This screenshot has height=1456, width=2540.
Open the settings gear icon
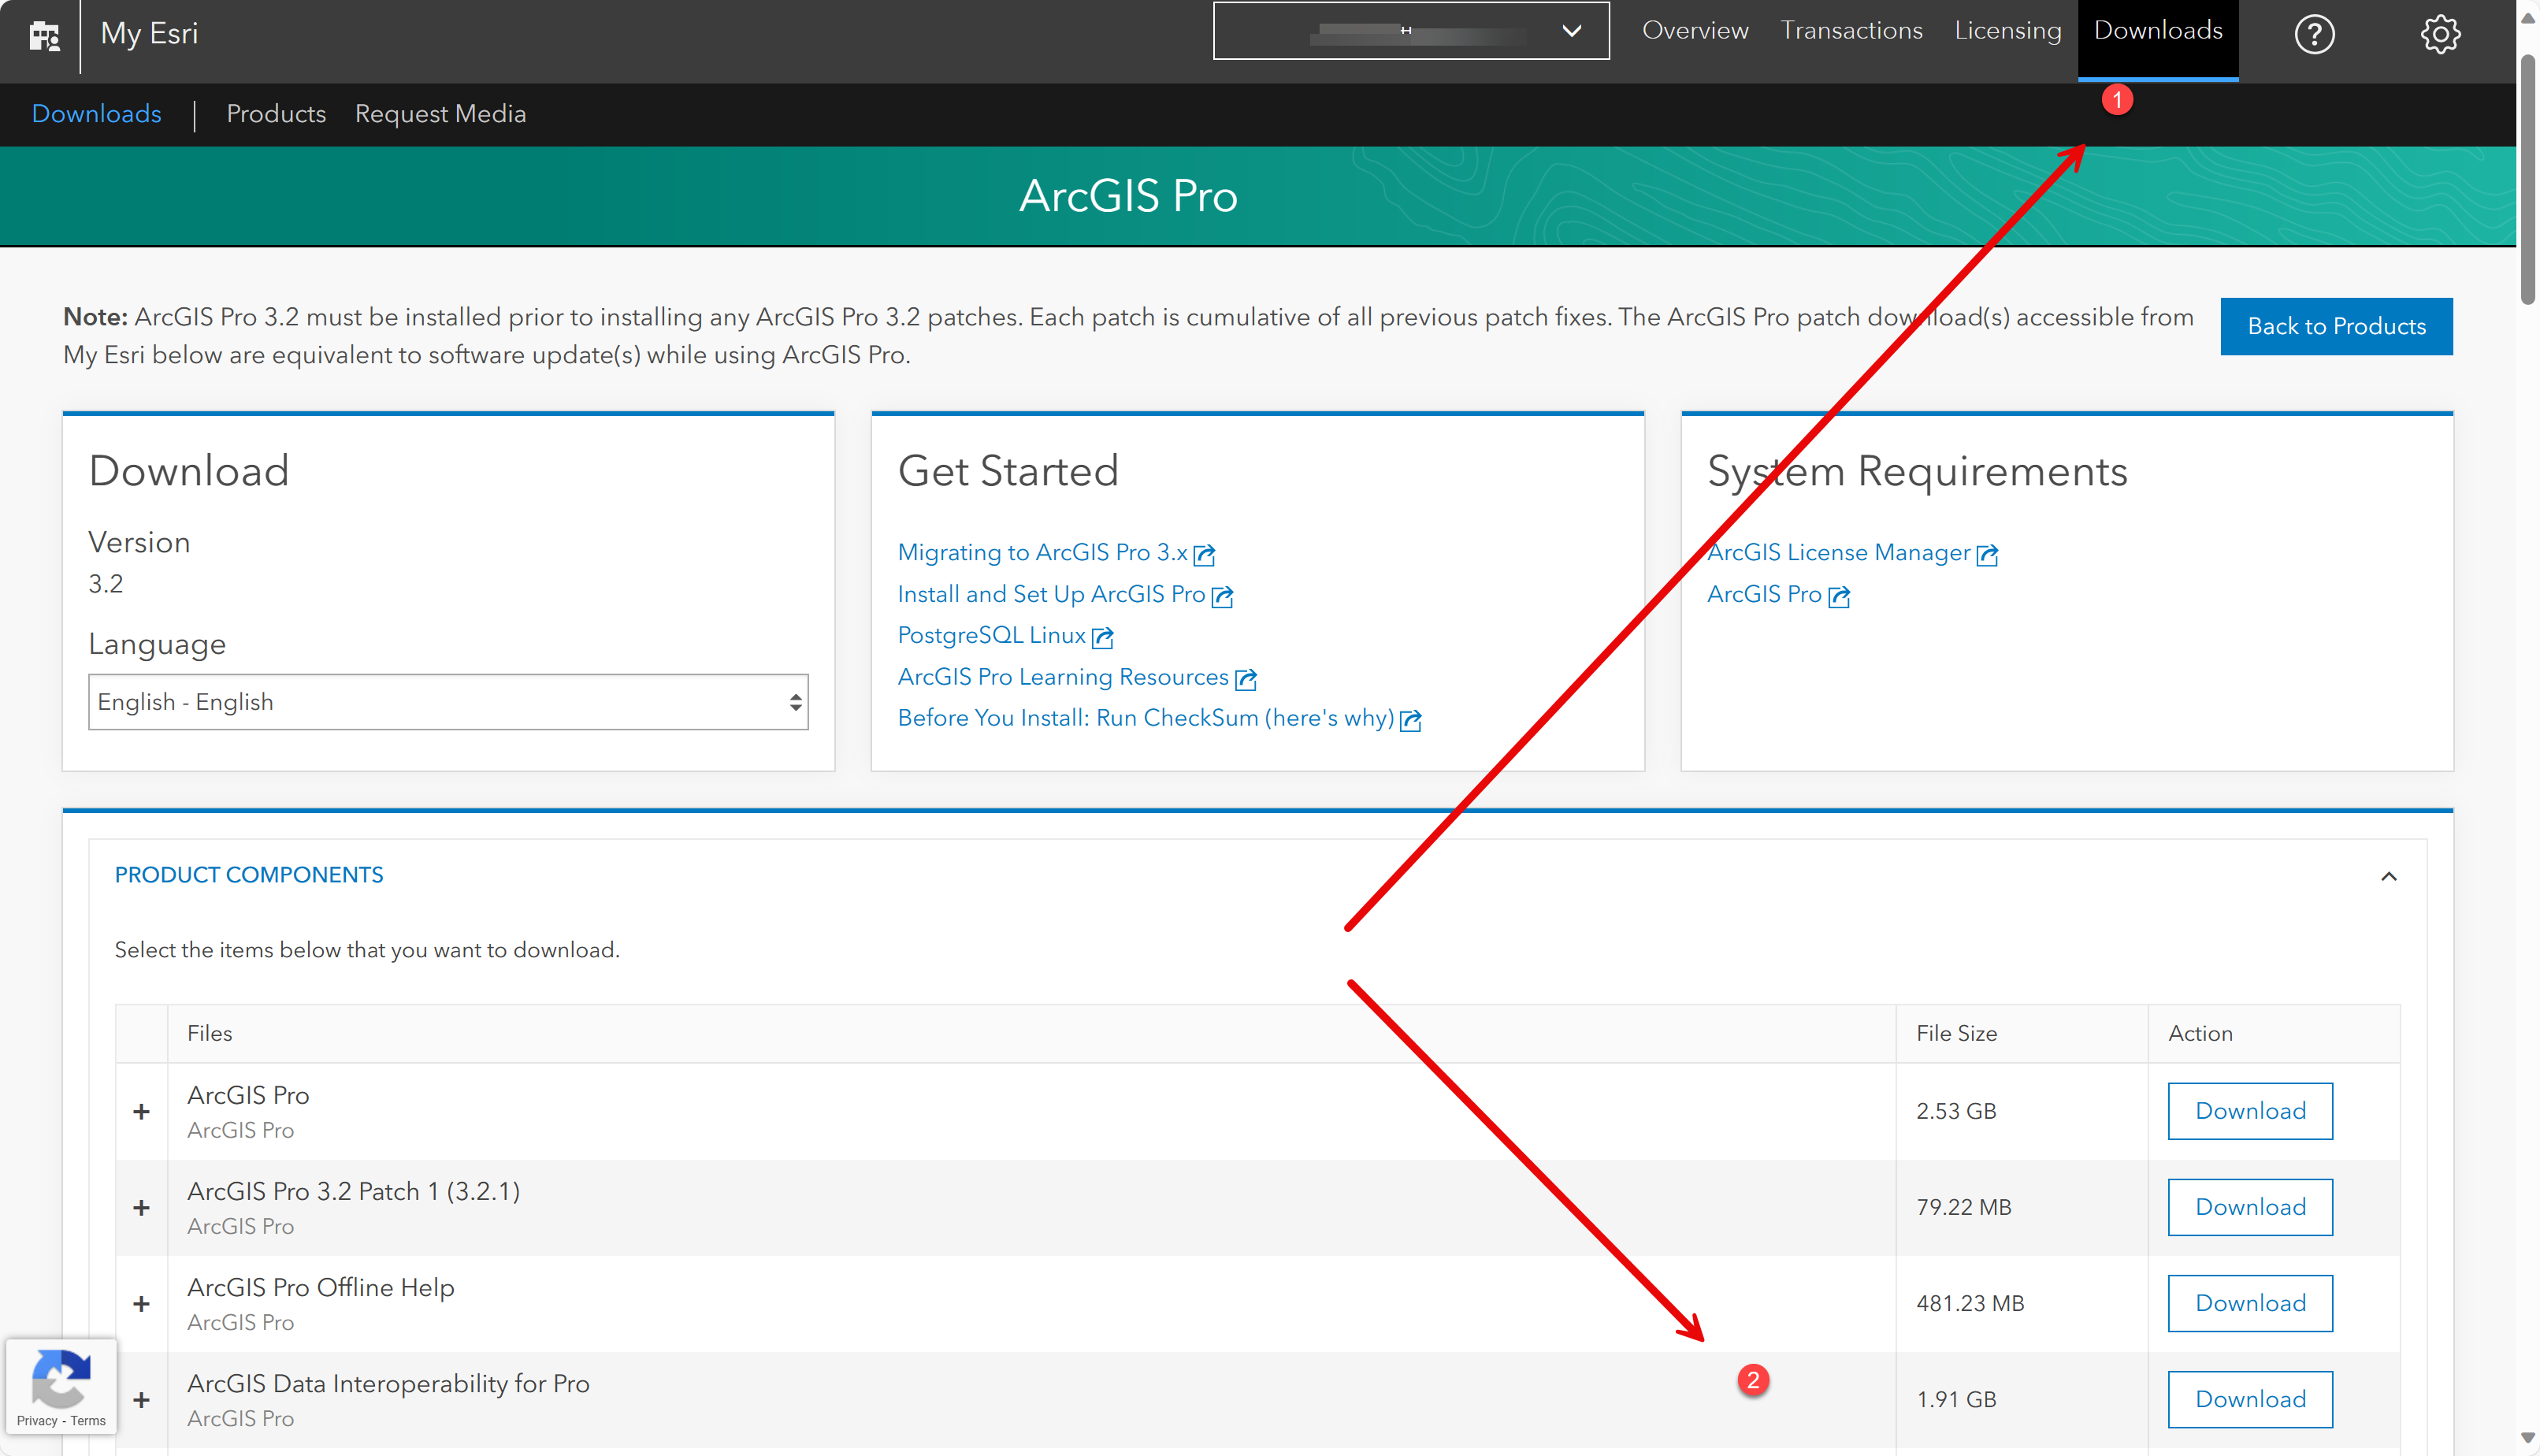(x=2440, y=33)
